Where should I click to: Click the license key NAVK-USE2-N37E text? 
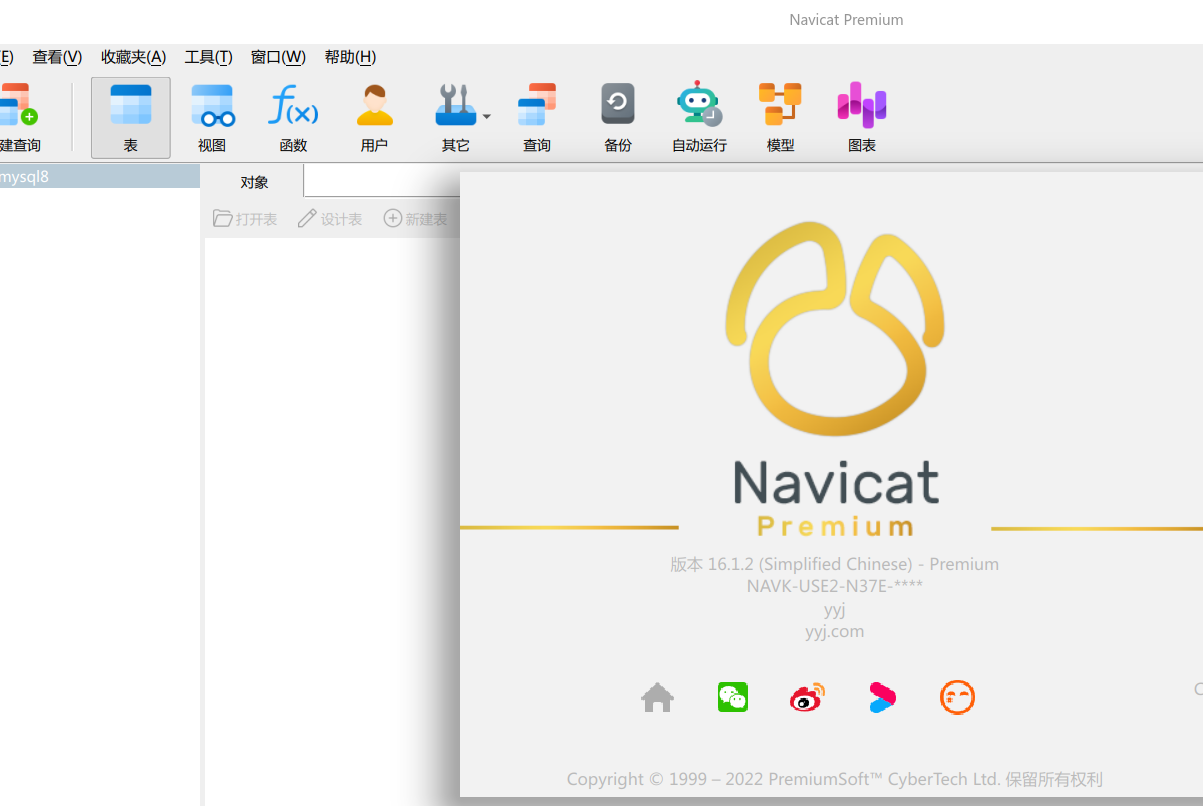[834, 586]
